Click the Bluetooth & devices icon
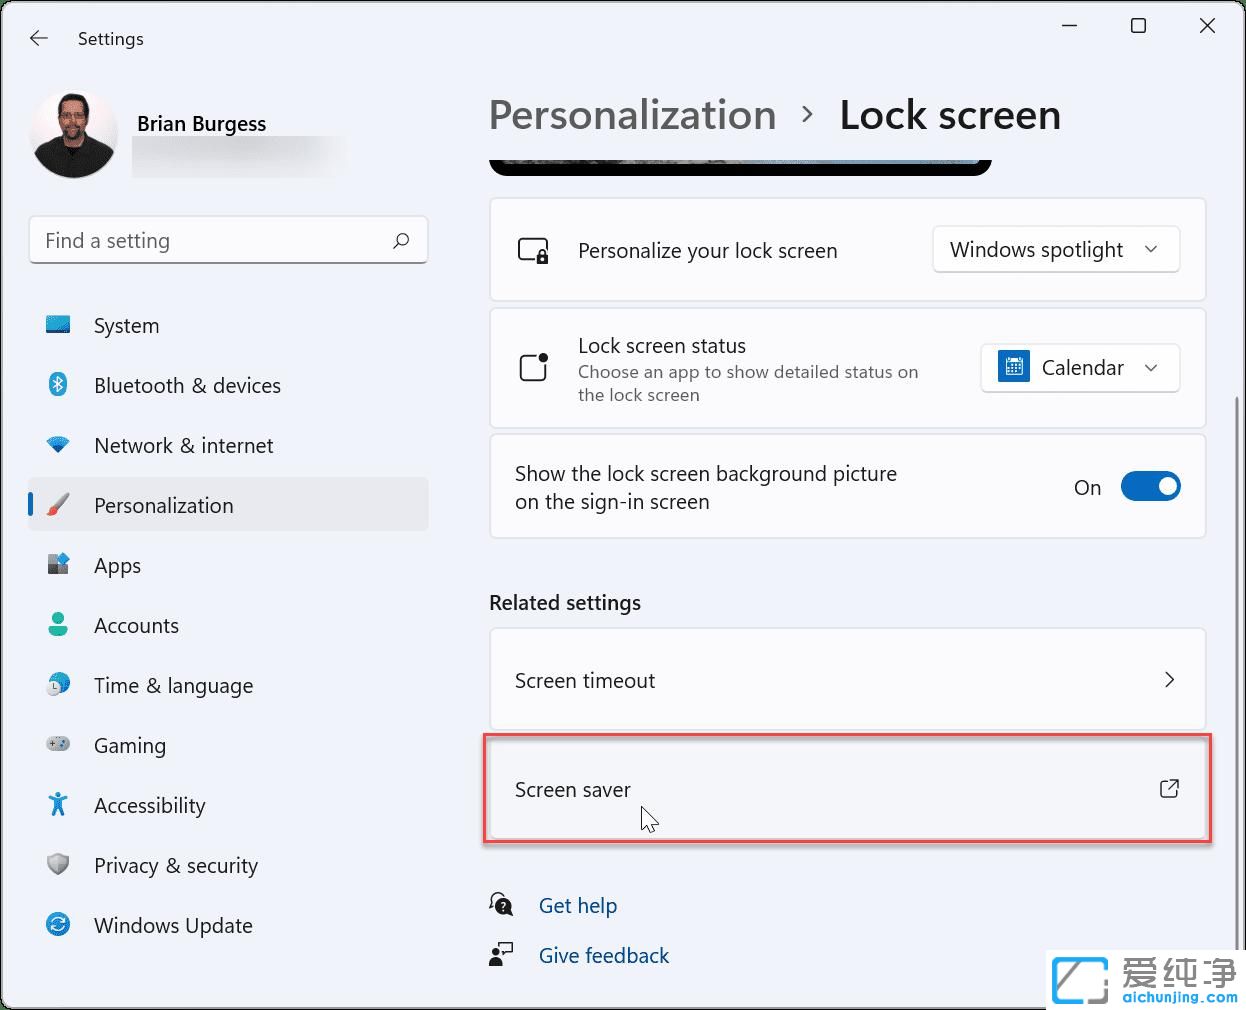Viewport: 1246px width, 1010px height. [x=58, y=385]
